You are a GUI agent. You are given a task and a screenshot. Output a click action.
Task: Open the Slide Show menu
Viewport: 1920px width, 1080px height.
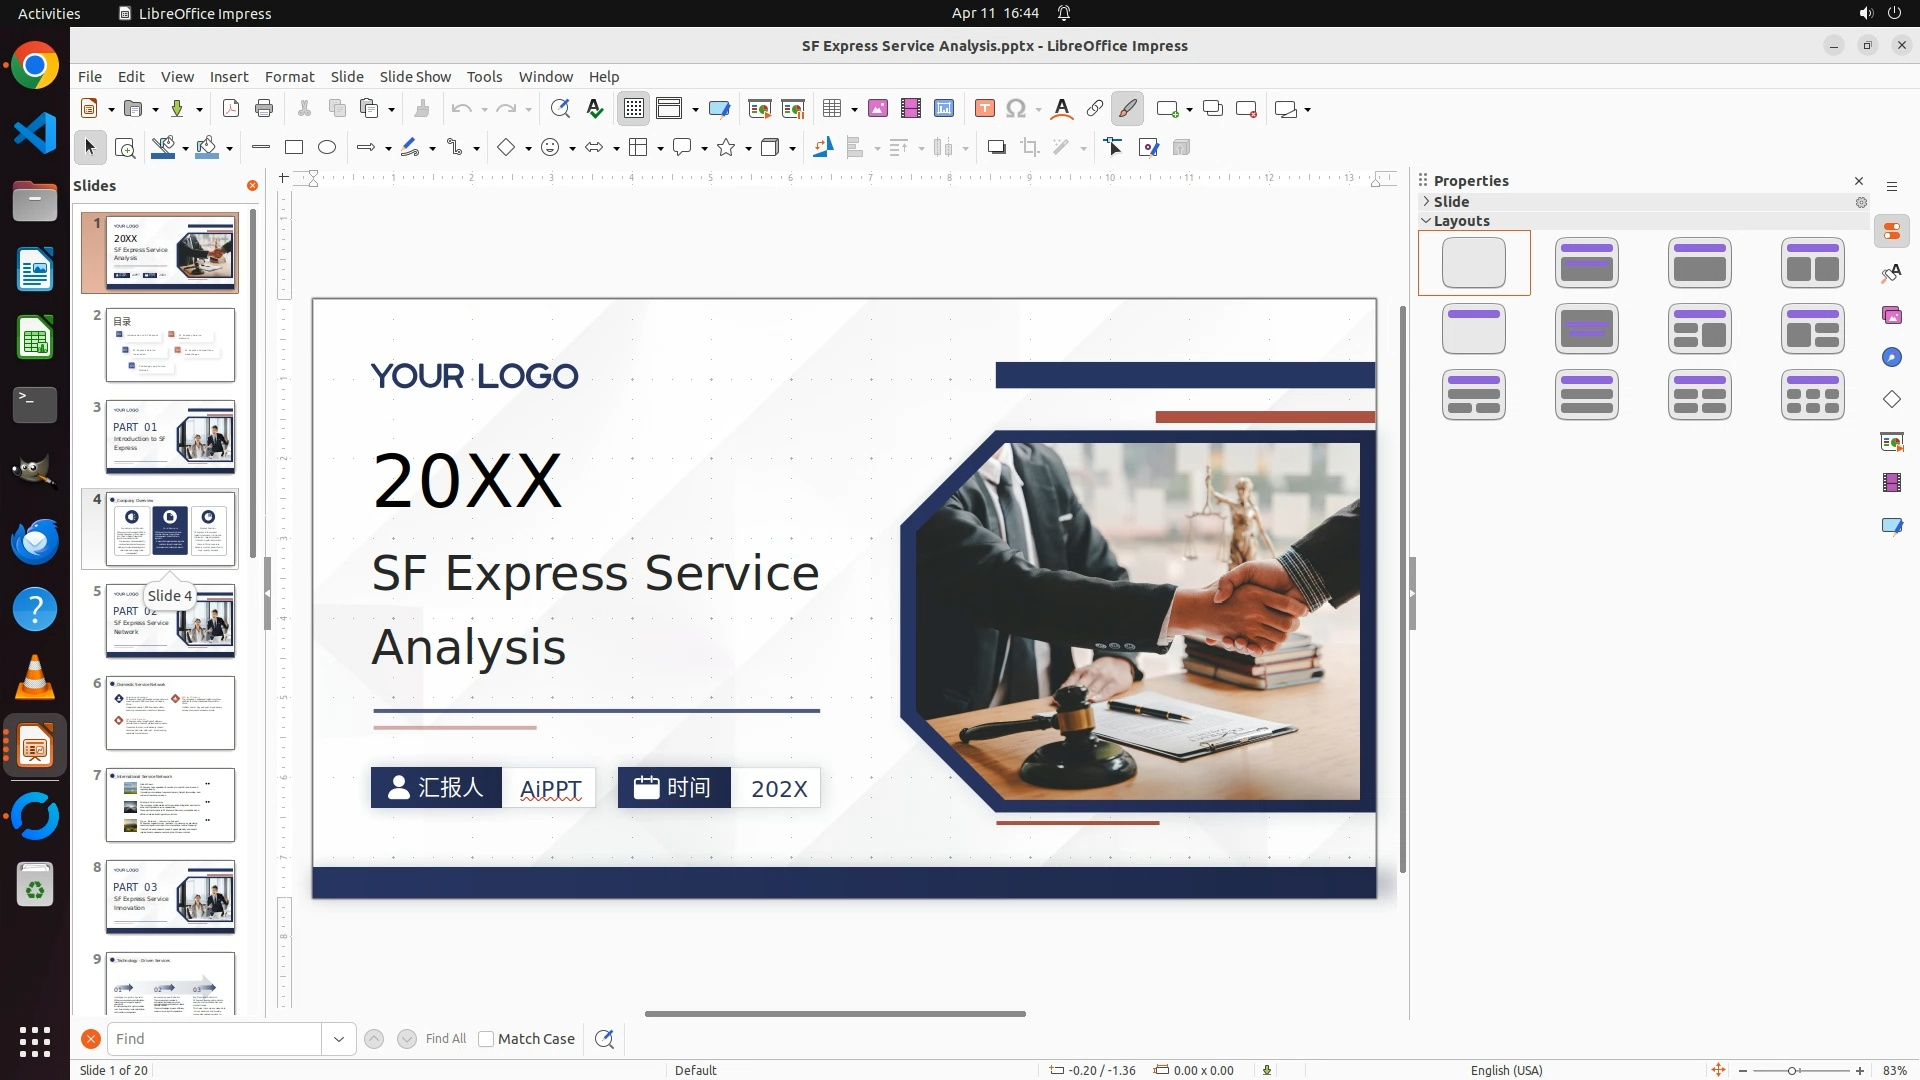[415, 77]
